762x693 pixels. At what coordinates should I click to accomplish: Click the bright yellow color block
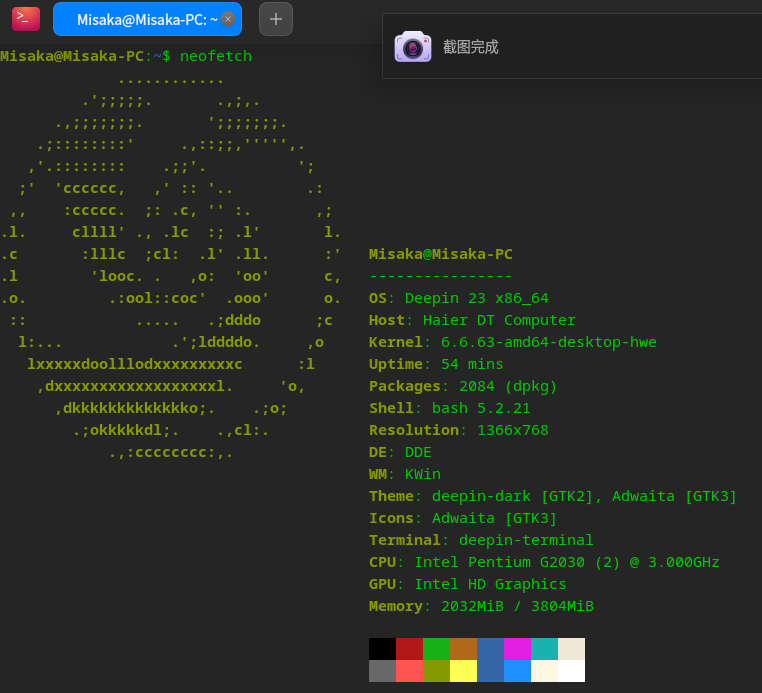(x=464, y=671)
